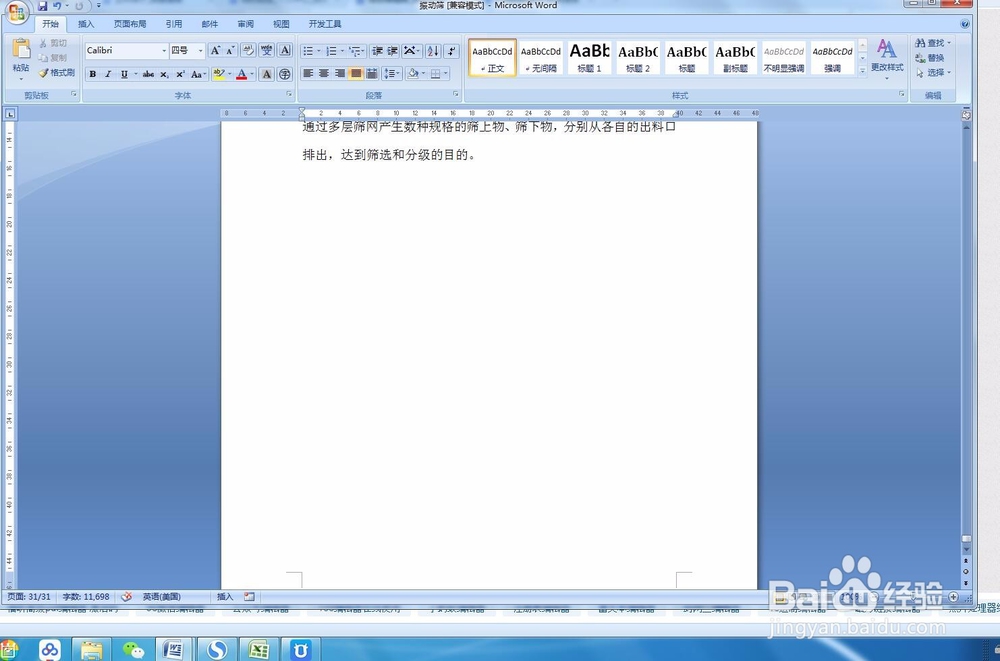Open the Numbering list dropdown arrow
This screenshot has height=661, width=1000.
click(342, 51)
